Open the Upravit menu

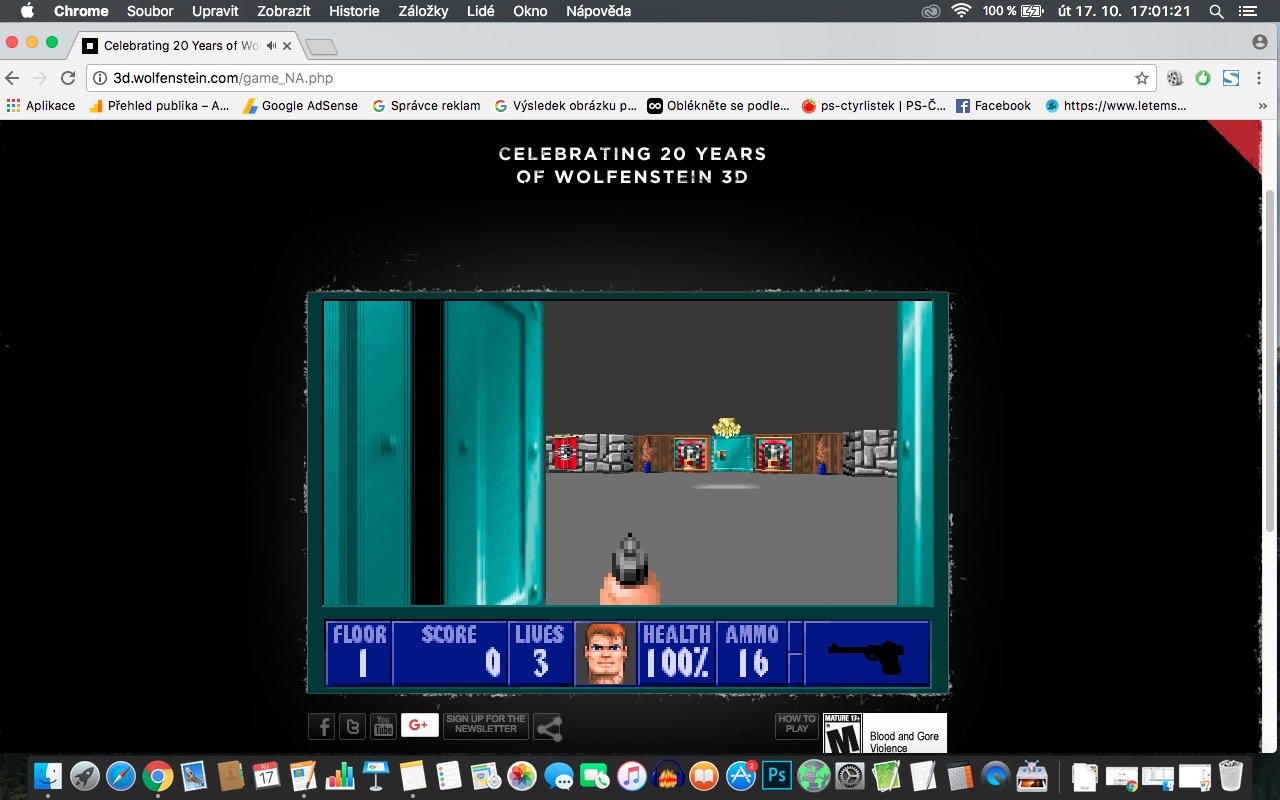(x=217, y=11)
